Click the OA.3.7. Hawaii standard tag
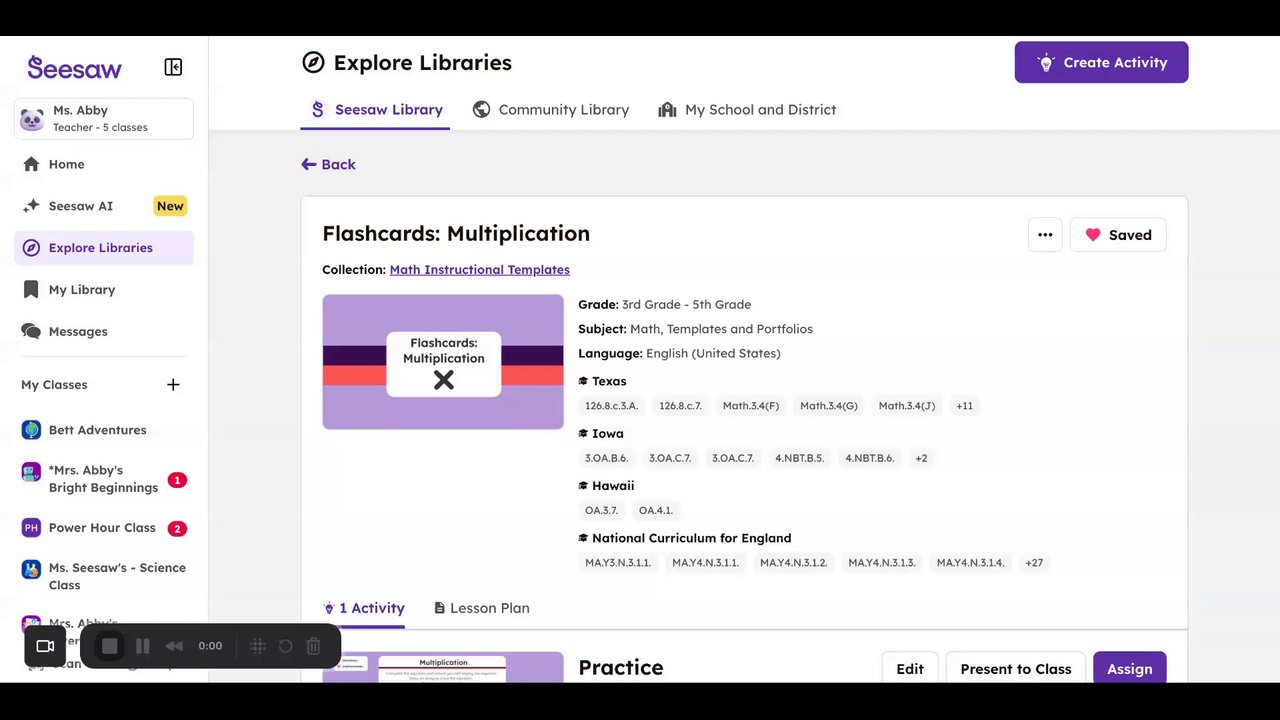The image size is (1280, 720). pyautogui.click(x=601, y=511)
